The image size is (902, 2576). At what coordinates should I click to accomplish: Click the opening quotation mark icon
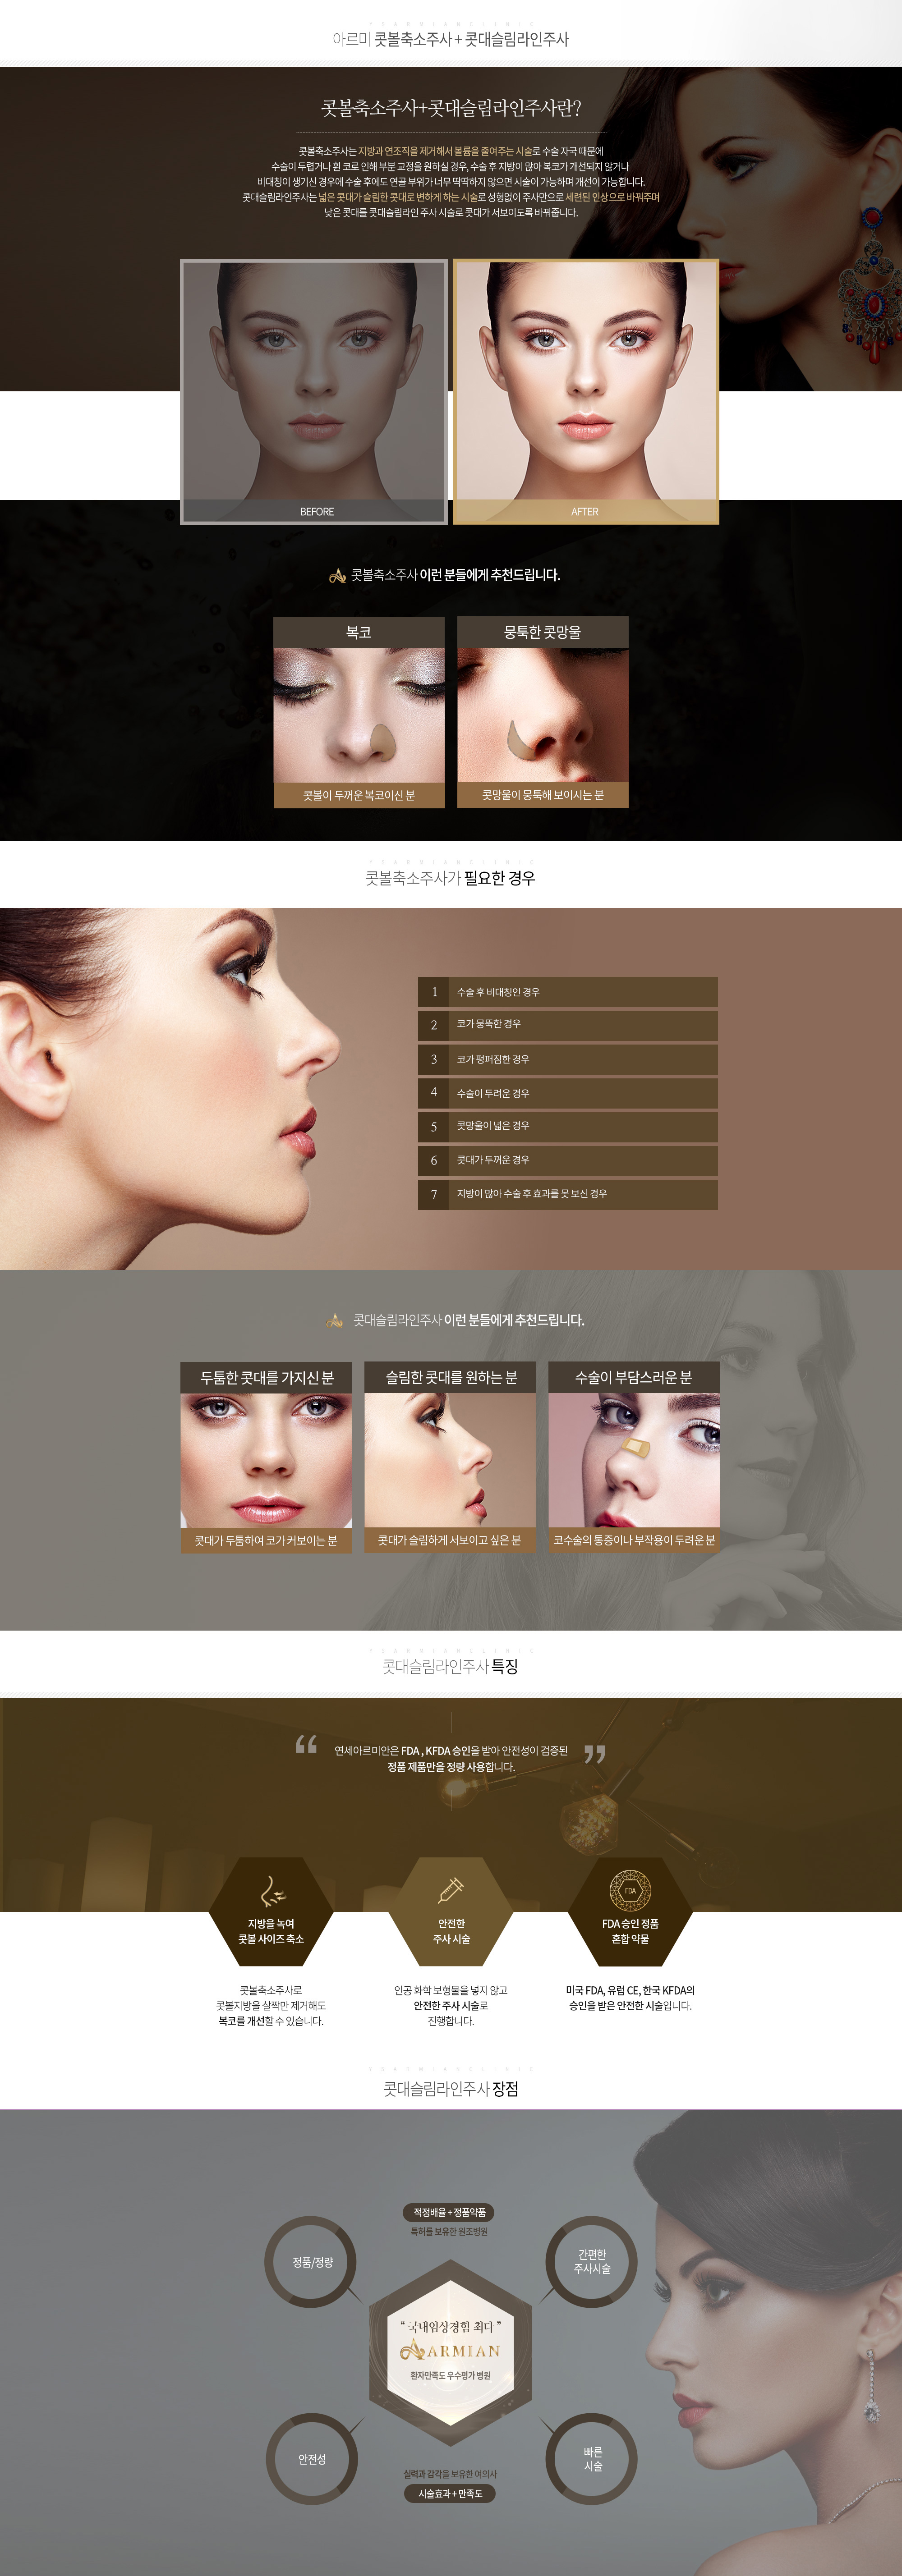point(306,1745)
